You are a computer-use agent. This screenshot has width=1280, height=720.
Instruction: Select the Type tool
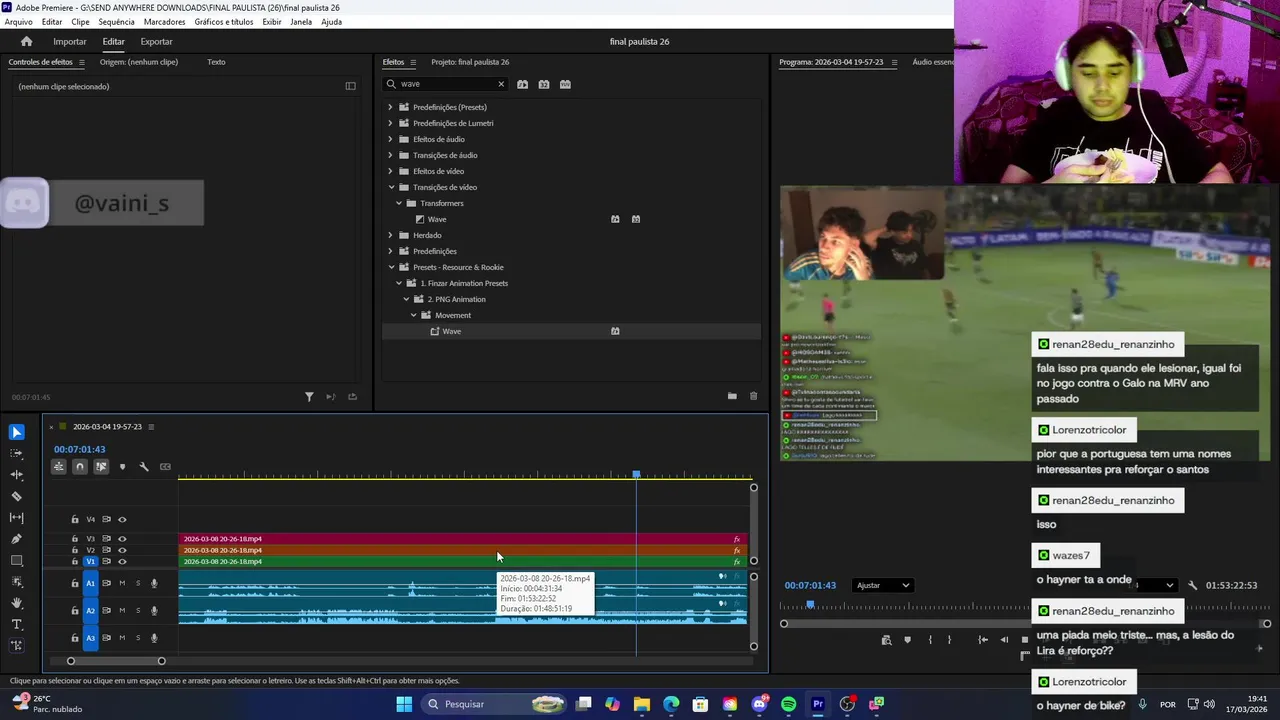click(16, 625)
